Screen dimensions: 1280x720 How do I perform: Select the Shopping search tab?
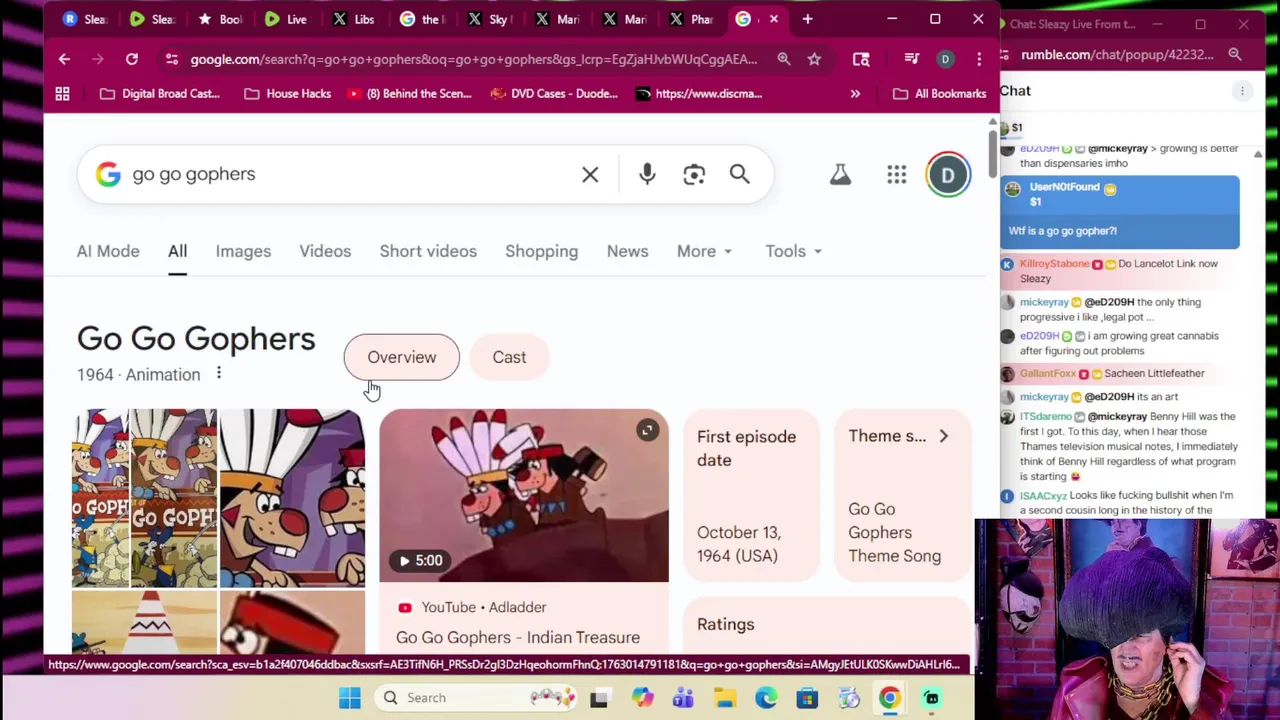coord(541,251)
